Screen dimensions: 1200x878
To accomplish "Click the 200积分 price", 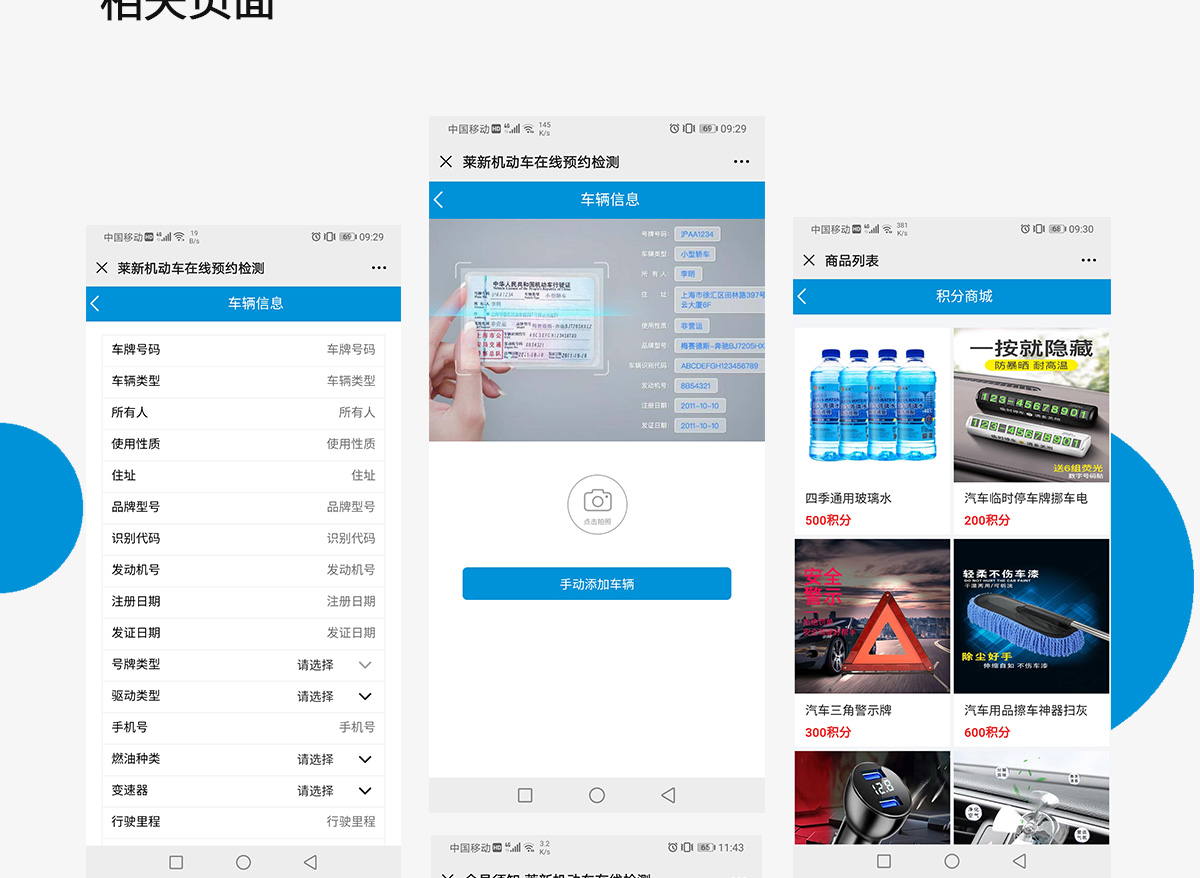I will point(987,520).
